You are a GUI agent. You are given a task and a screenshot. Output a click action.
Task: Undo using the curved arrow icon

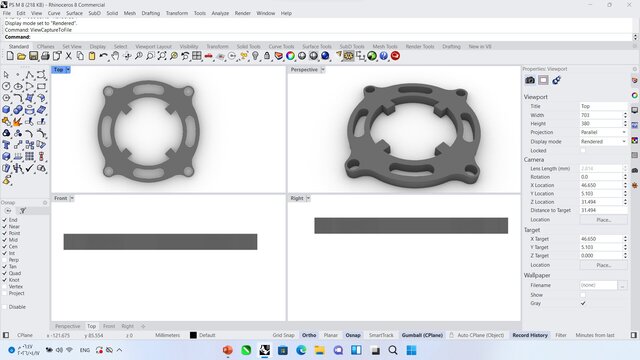click(x=104, y=56)
